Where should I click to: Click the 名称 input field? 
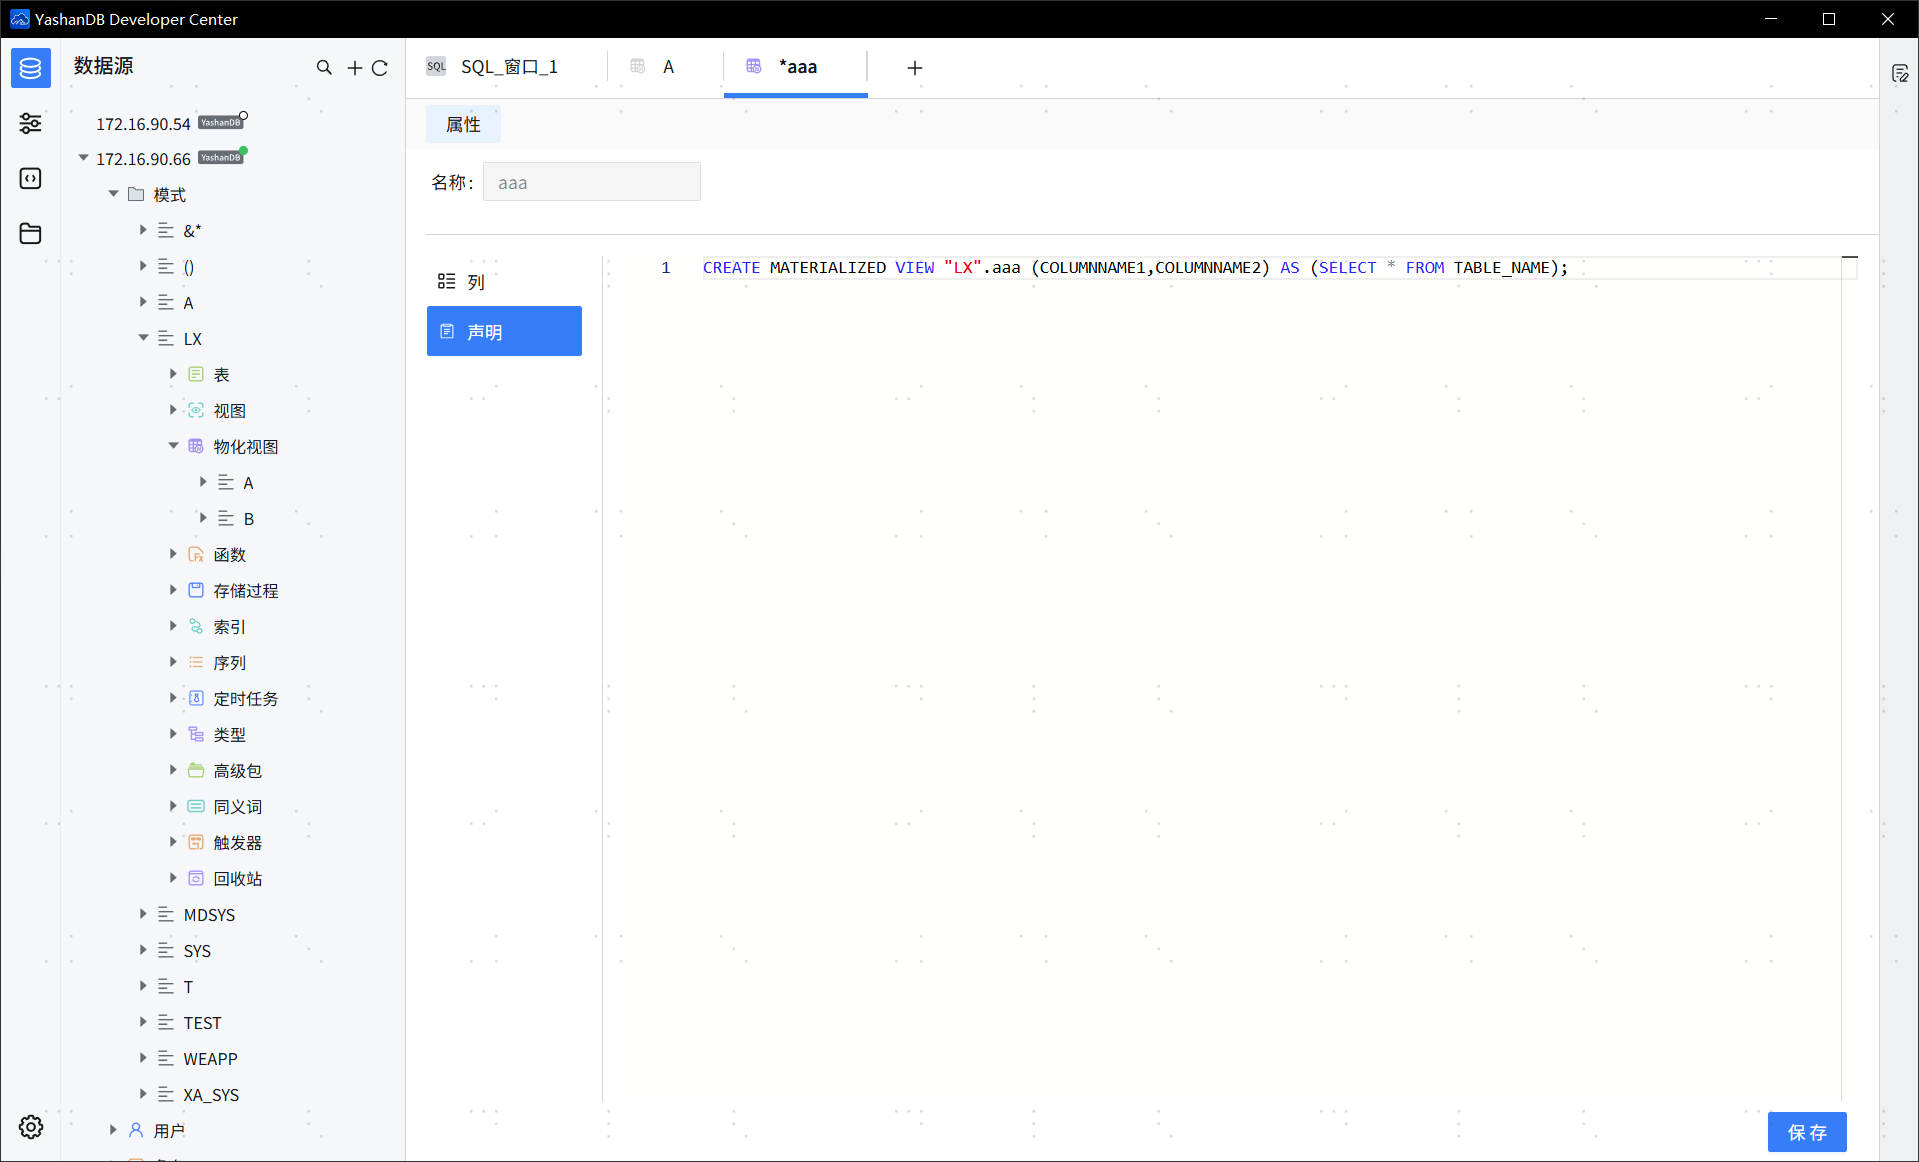(591, 181)
